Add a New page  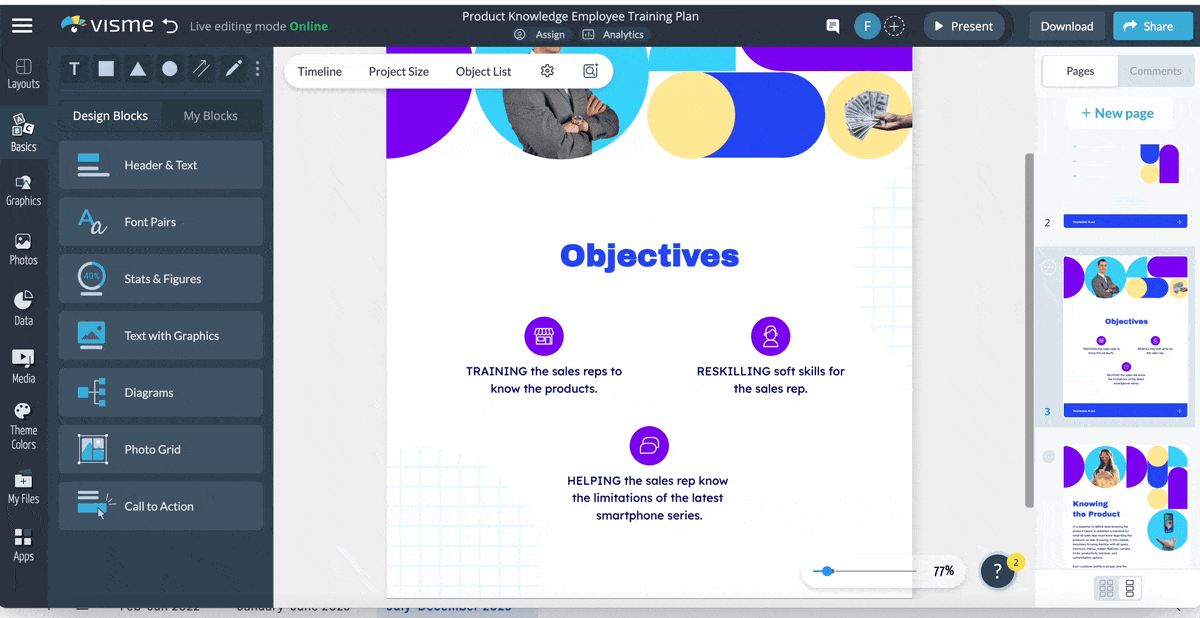pyautogui.click(x=1117, y=113)
